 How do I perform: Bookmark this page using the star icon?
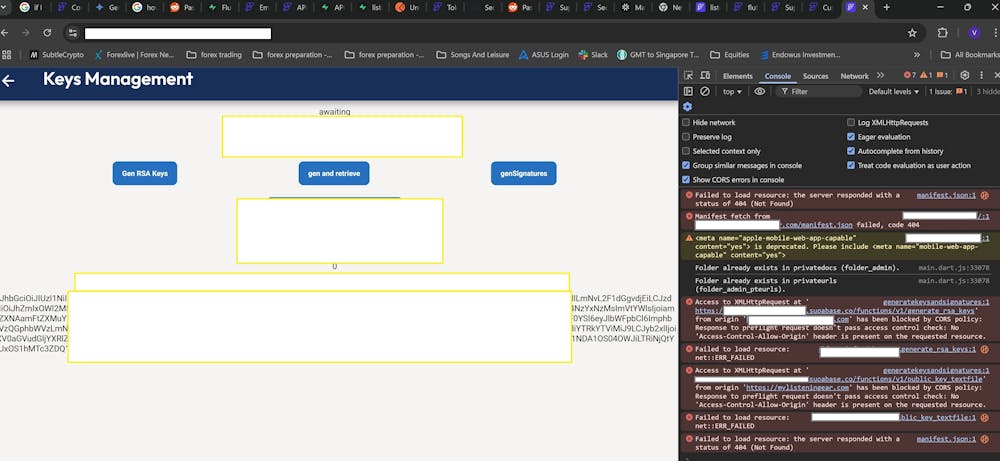pyautogui.click(x=912, y=33)
